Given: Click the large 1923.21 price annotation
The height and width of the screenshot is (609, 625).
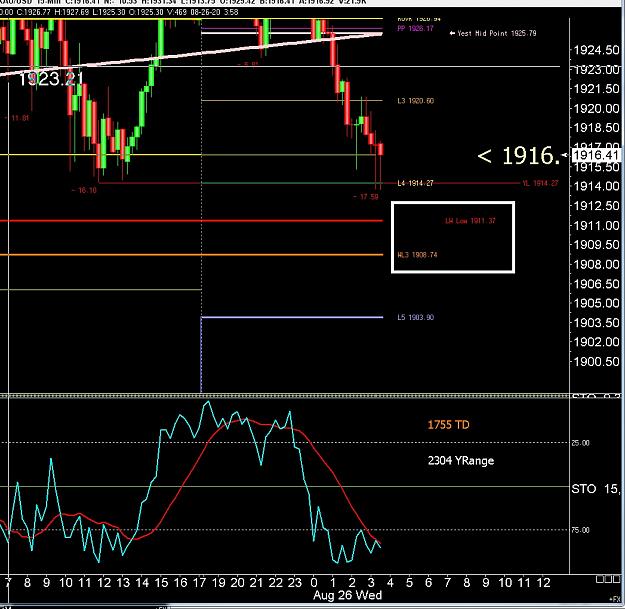Looking at the screenshot, I should (51, 79).
